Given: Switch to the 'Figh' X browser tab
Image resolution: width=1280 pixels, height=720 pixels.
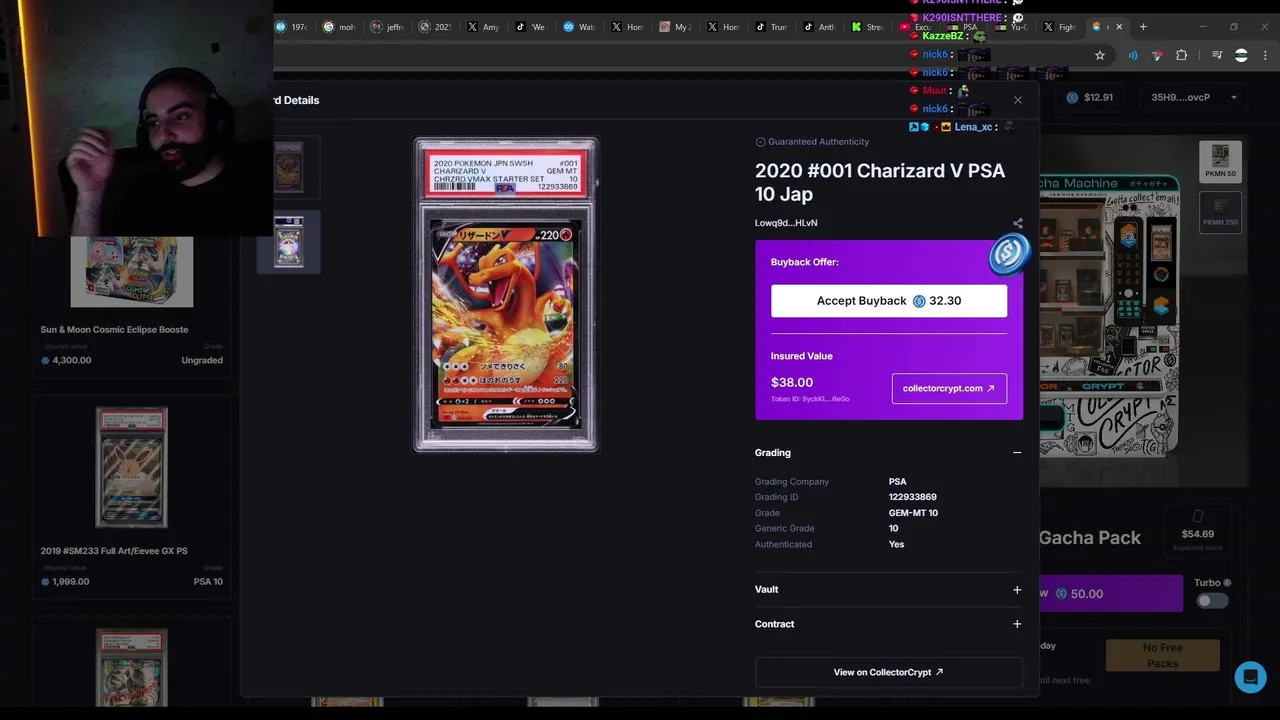Looking at the screenshot, I should pyautogui.click(x=1060, y=27).
